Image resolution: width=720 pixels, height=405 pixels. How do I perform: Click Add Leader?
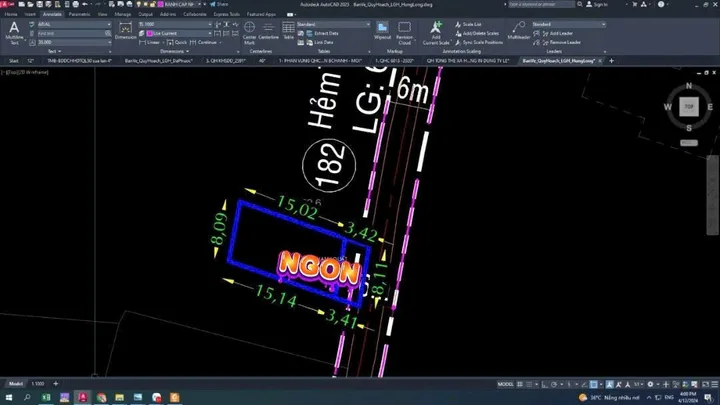tap(557, 33)
